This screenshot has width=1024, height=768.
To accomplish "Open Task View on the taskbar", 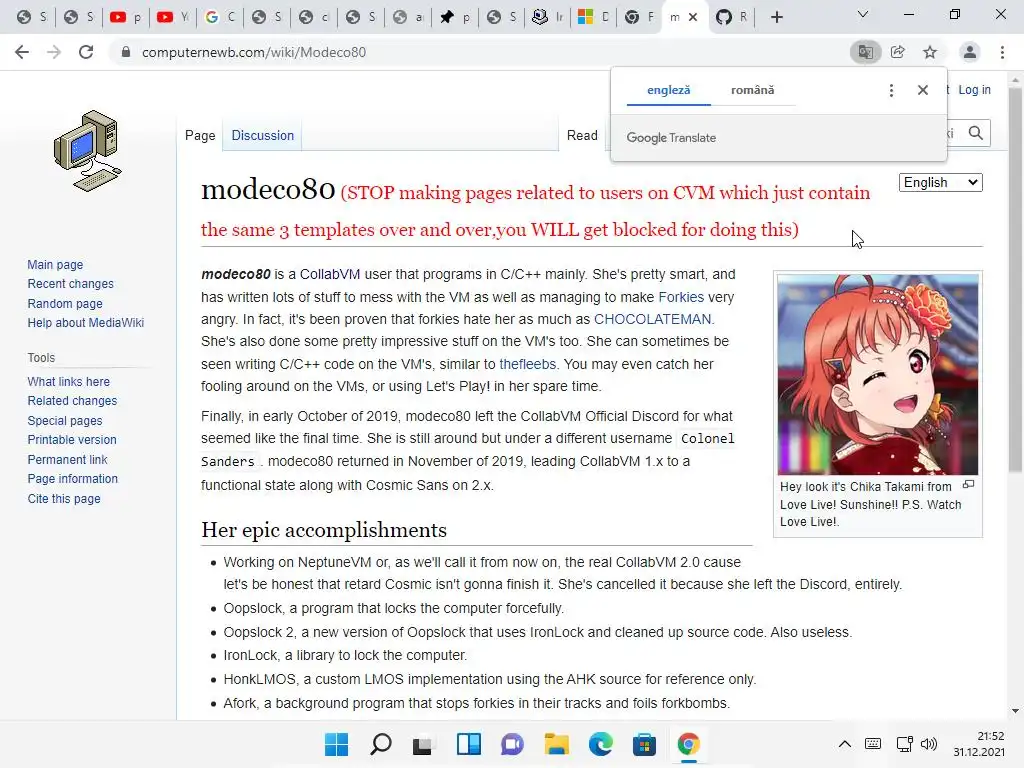I will 423,744.
